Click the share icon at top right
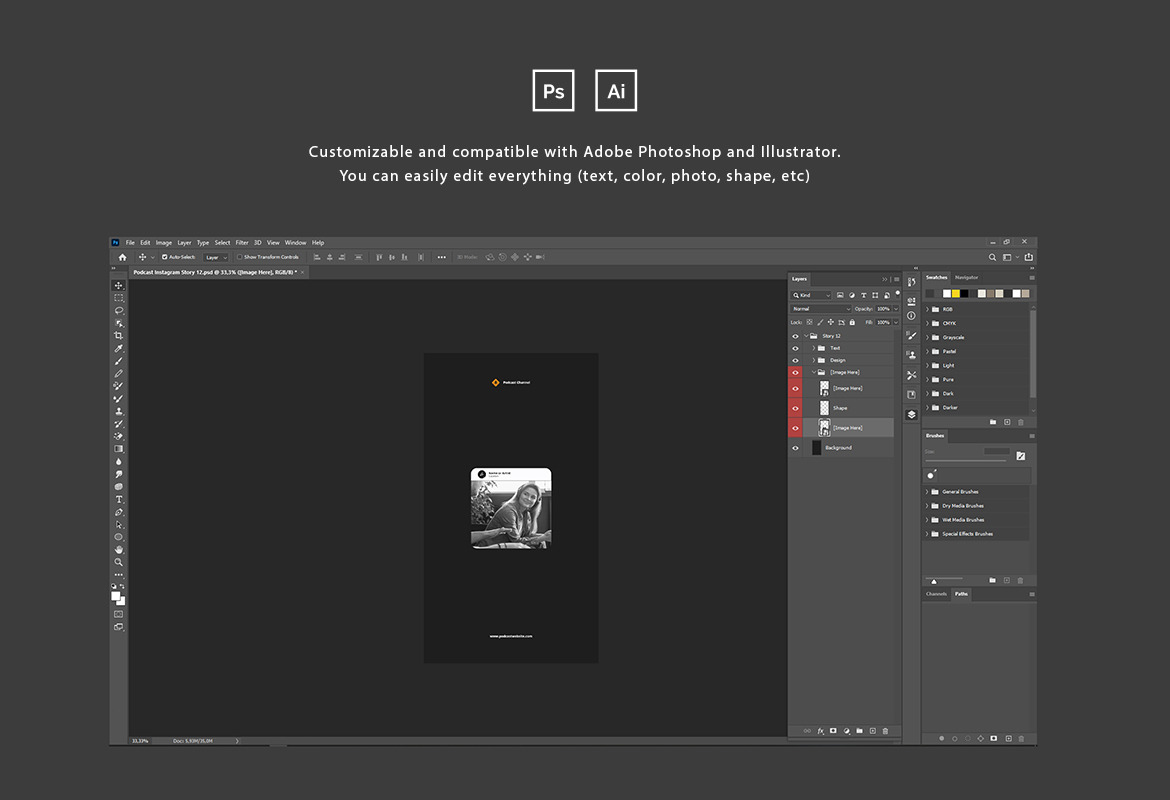This screenshot has width=1170, height=800. pos(1029,257)
